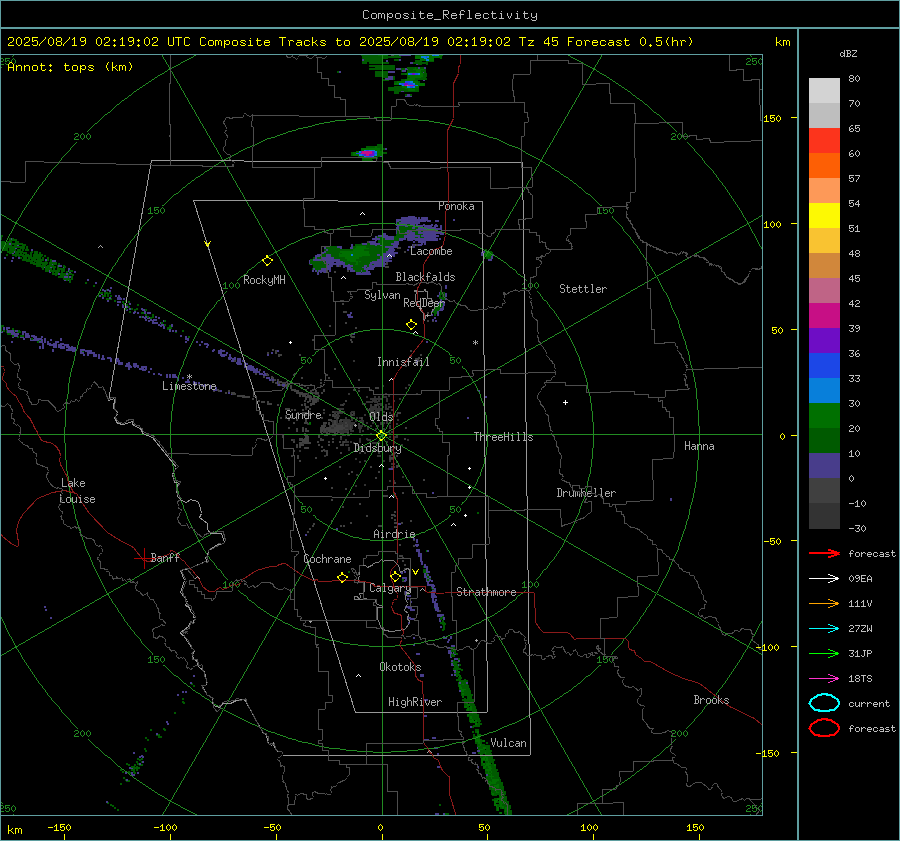Click the Strathmore town label
The width and height of the screenshot is (900, 841).
pos(486,592)
